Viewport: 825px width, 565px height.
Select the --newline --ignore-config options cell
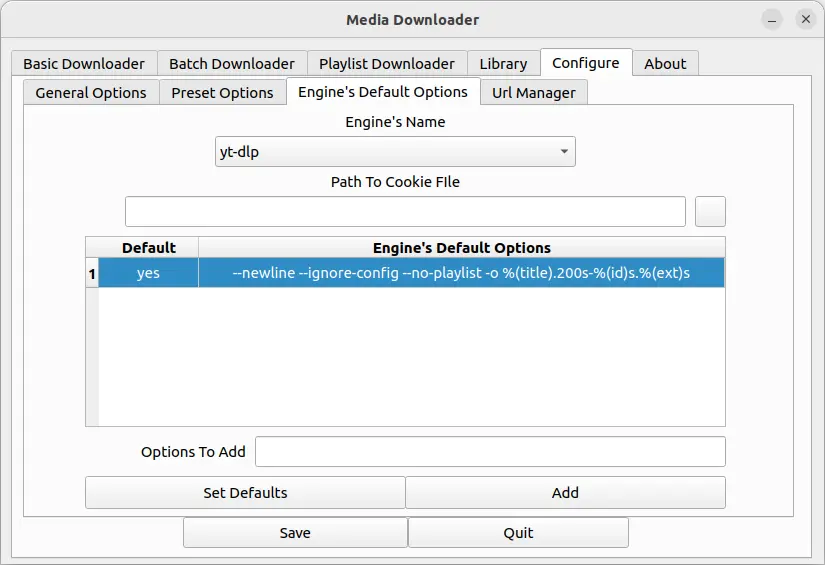(461, 273)
